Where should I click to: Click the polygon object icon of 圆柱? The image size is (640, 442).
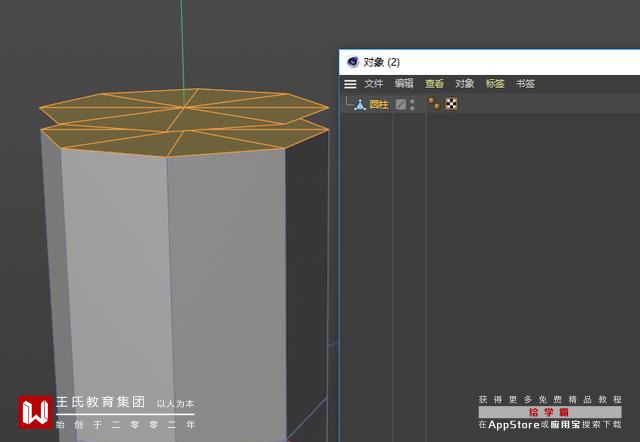tap(360, 105)
